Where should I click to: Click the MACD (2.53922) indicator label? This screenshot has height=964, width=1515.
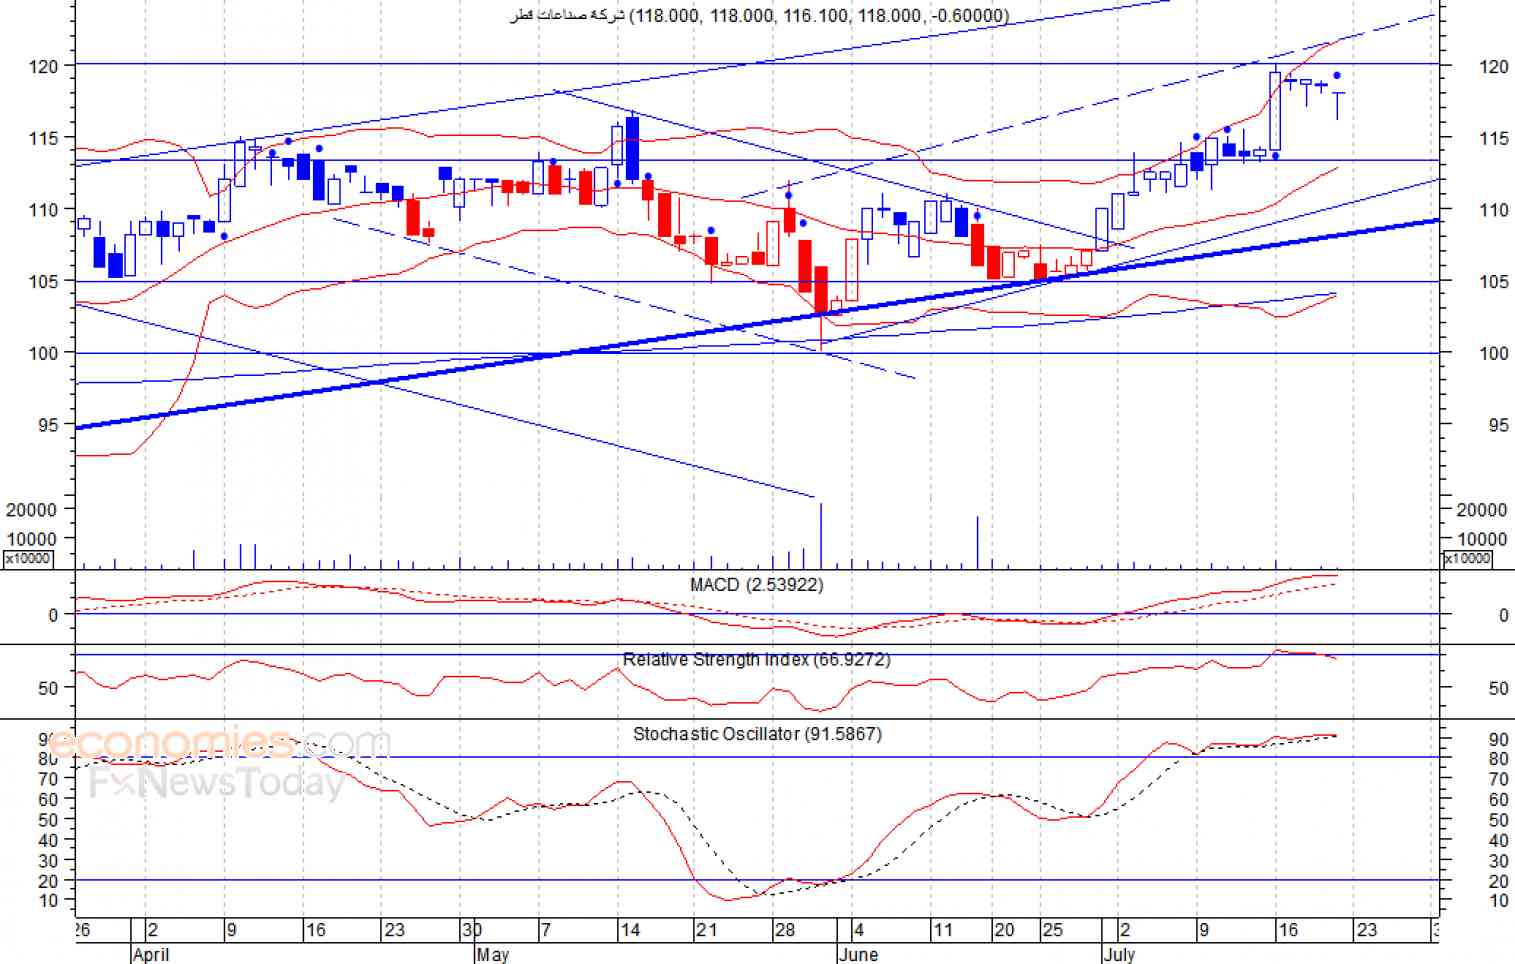(757, 584)
